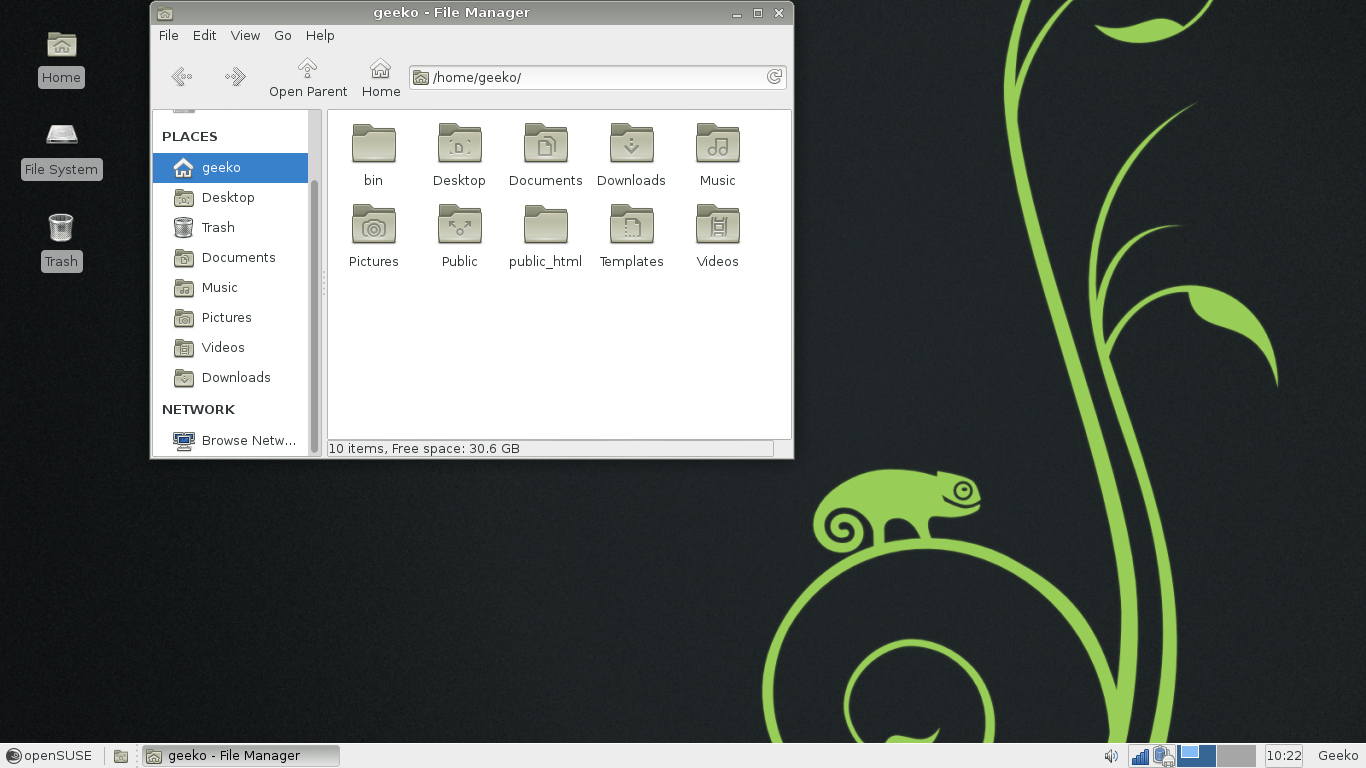The image size is (1366, 768).
Task: Open the File menu
Action: point(168,35)
